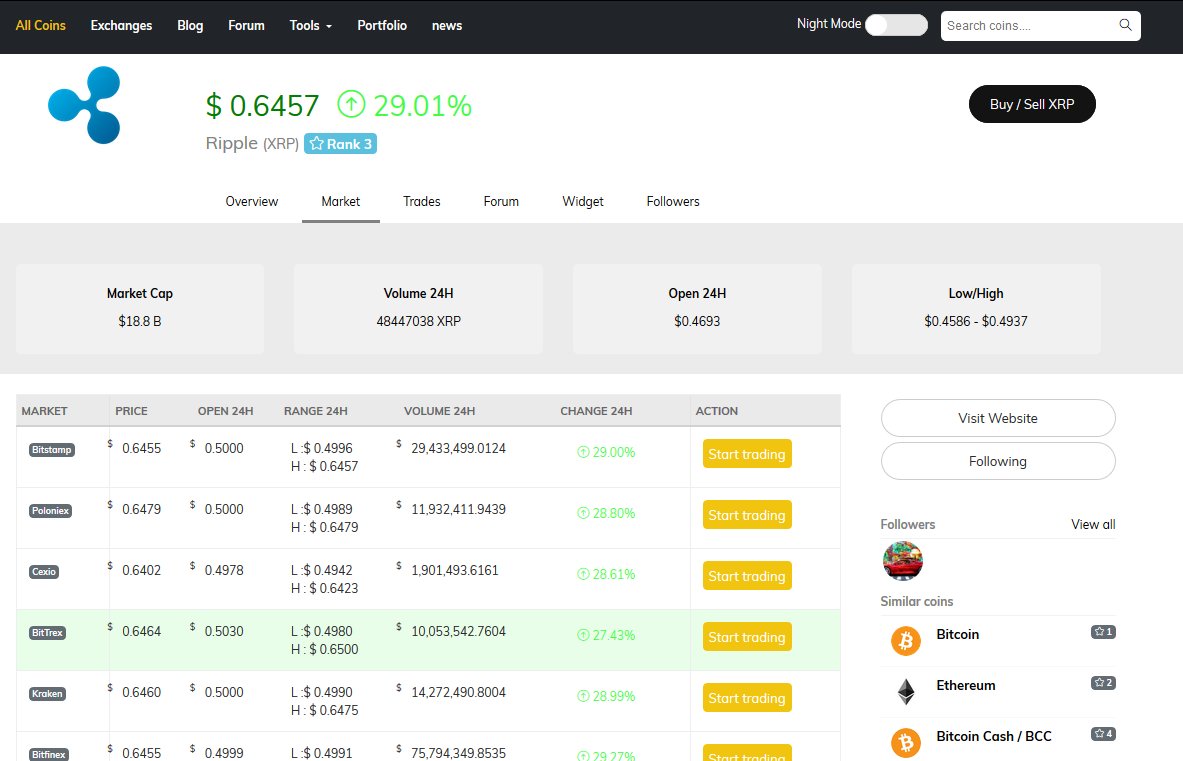Open the Blog link in navbar
The width and height of the screenshot is (1183, 761).
190,26
